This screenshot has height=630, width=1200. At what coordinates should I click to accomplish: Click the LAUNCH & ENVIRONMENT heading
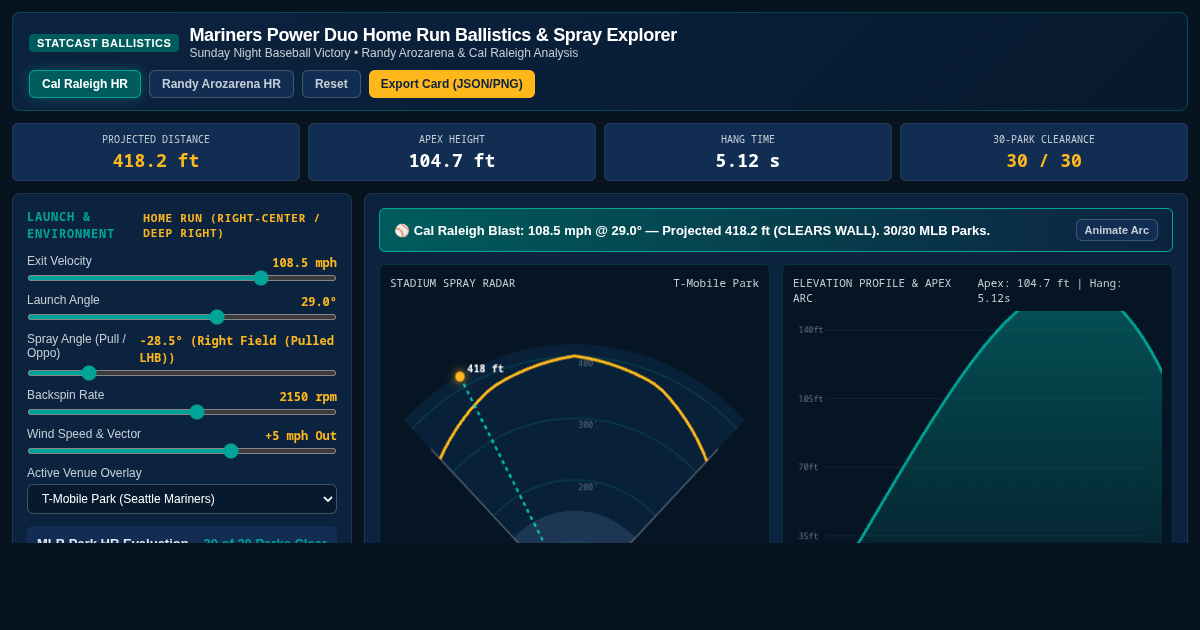tap(71, 225)
